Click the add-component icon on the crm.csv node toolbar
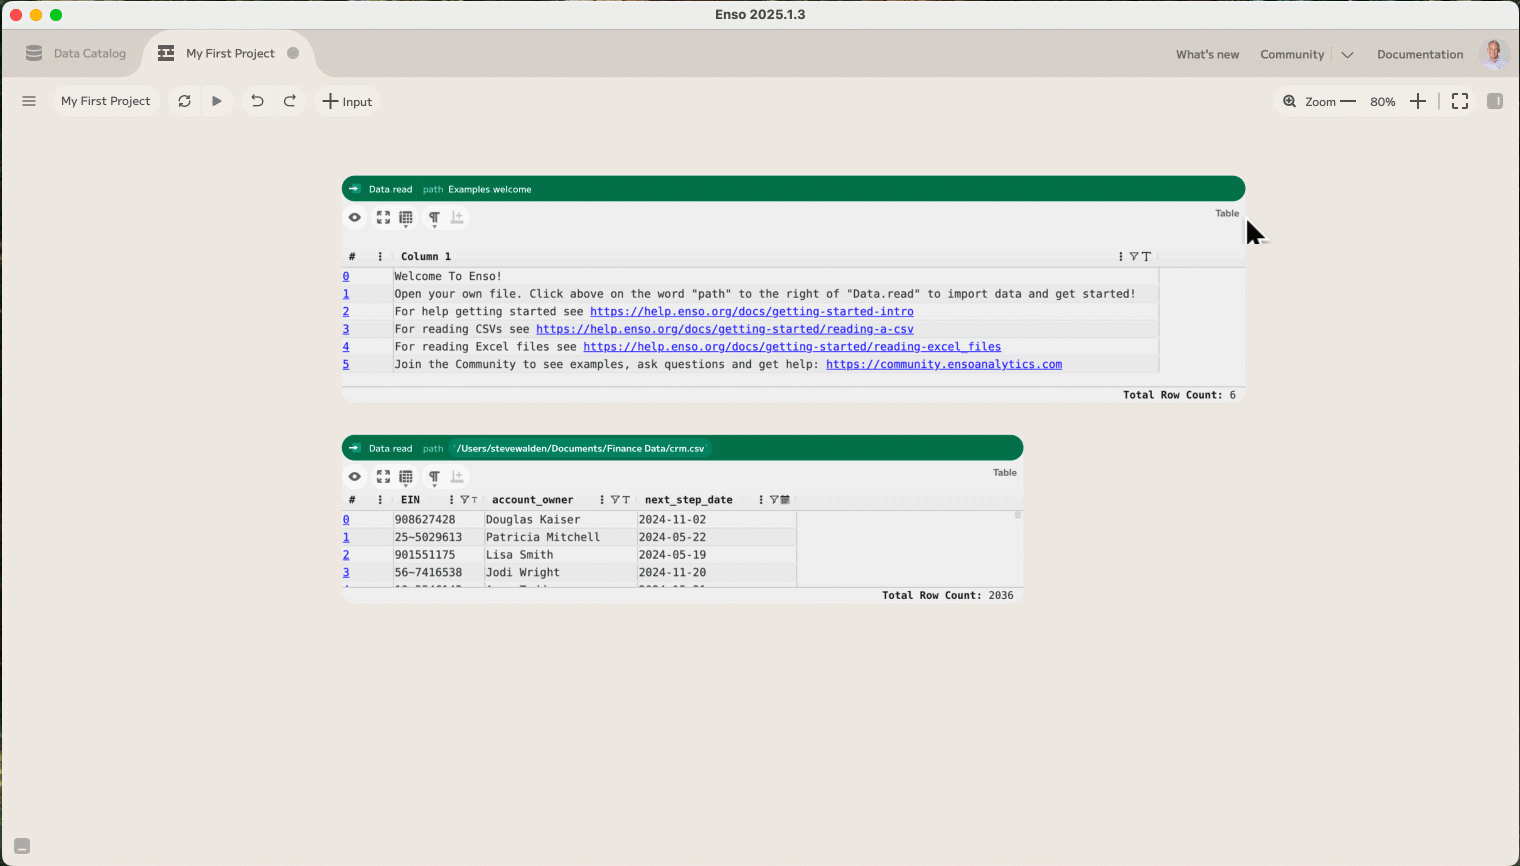The width and height of the screenshot is (1520, 866). (x=457, y=476)
